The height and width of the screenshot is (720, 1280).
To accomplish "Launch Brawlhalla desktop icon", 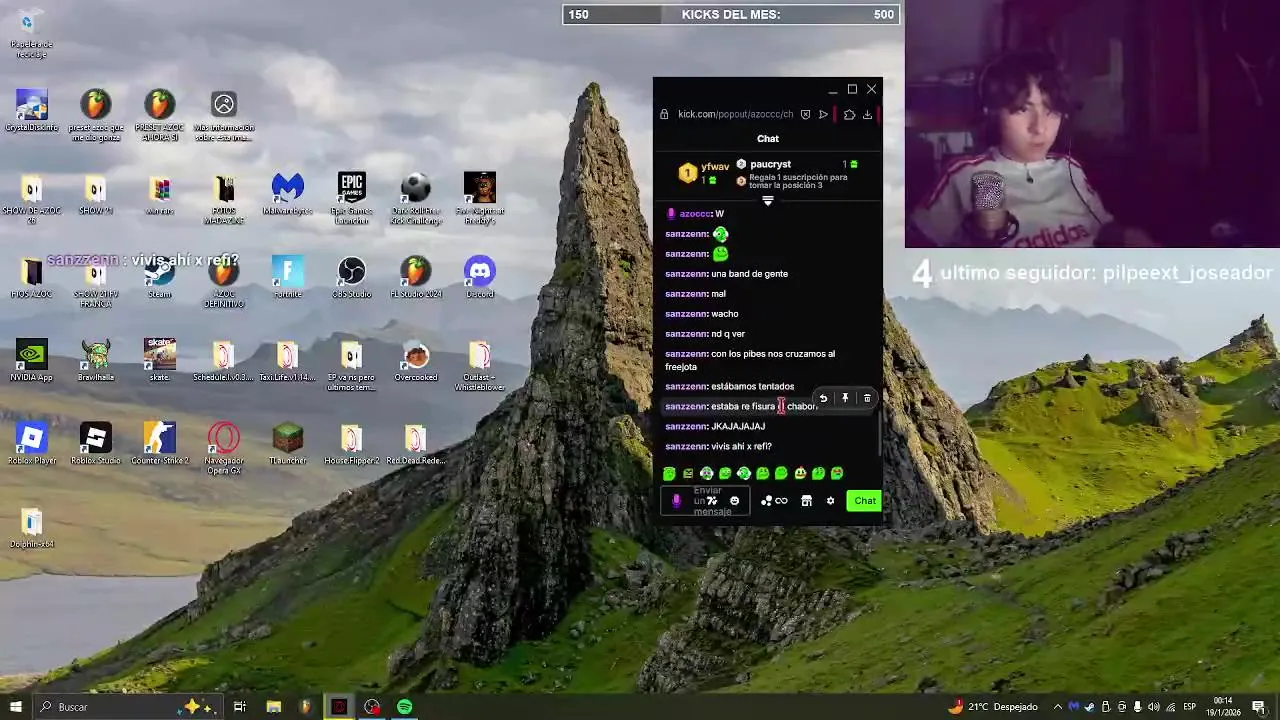I will [x=95, y=360].
